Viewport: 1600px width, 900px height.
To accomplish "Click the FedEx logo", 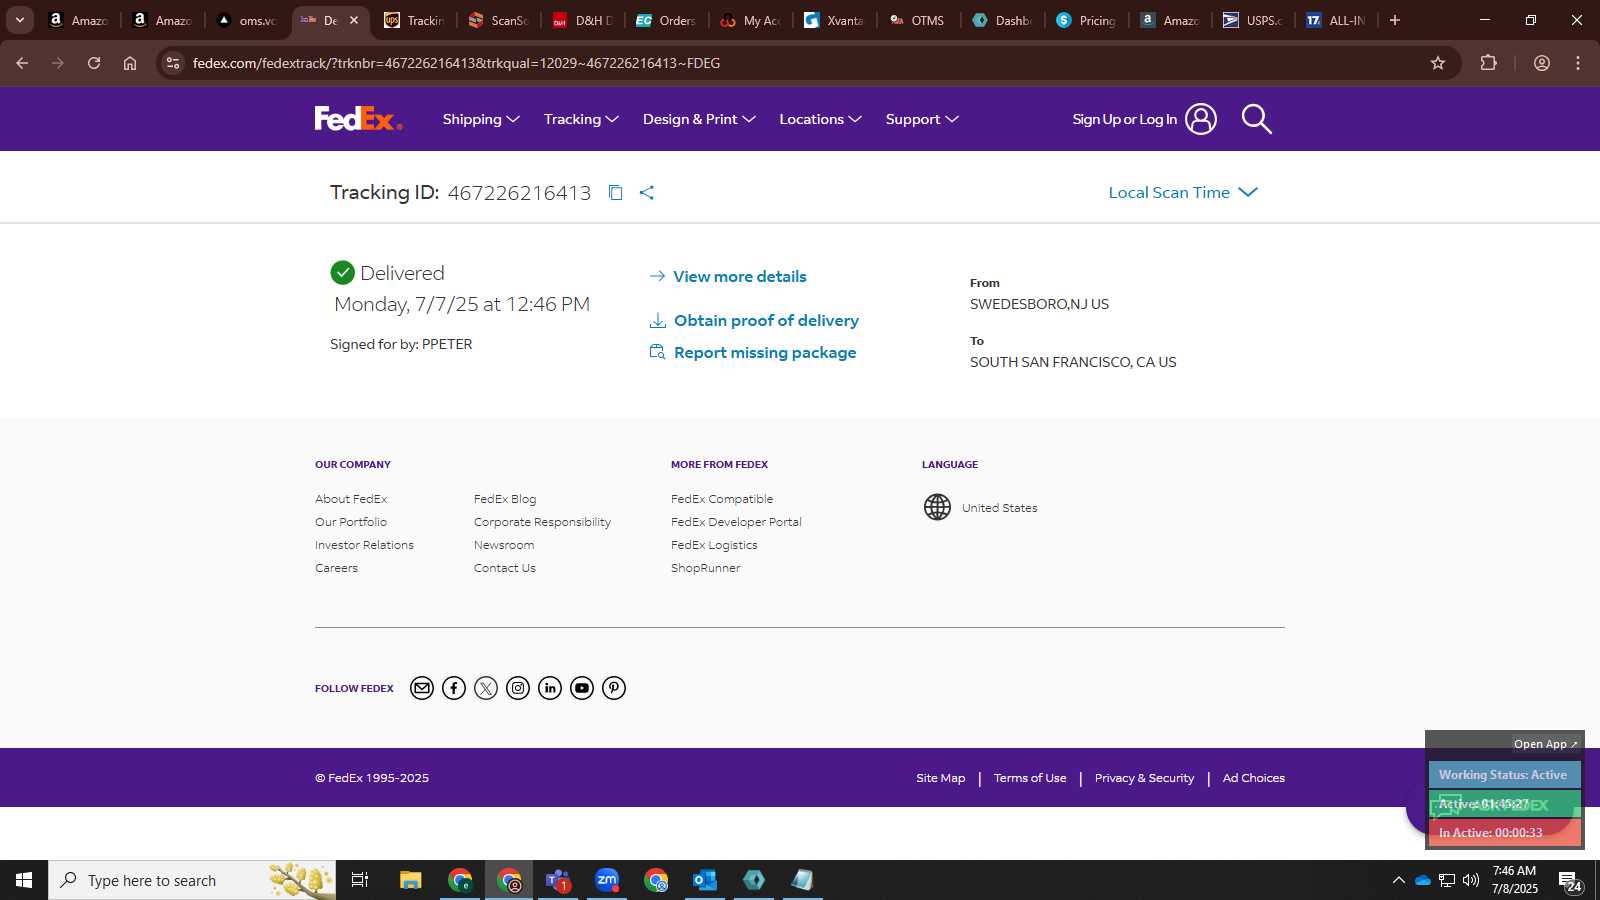I will pos(358,119).
